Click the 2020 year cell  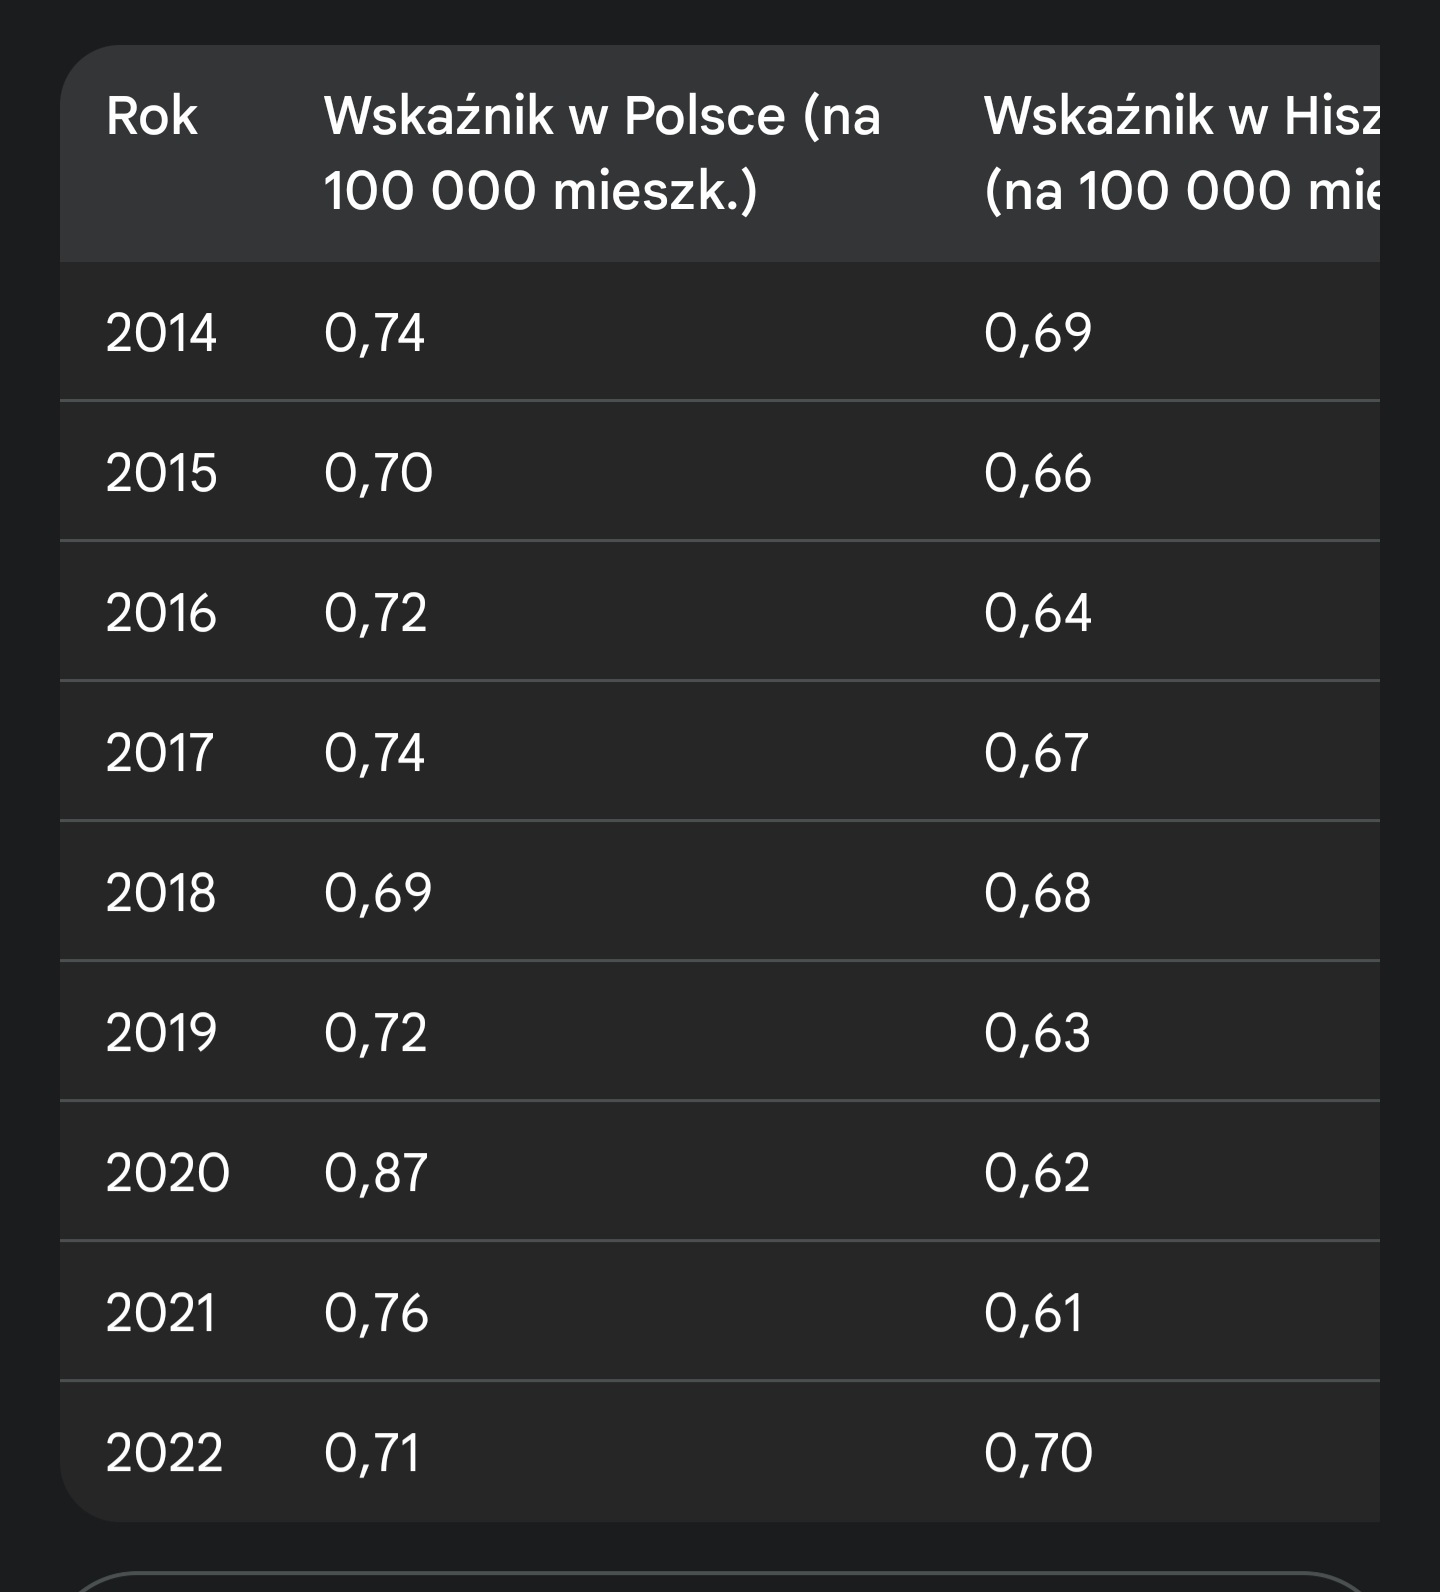[x=167, y=1173]
